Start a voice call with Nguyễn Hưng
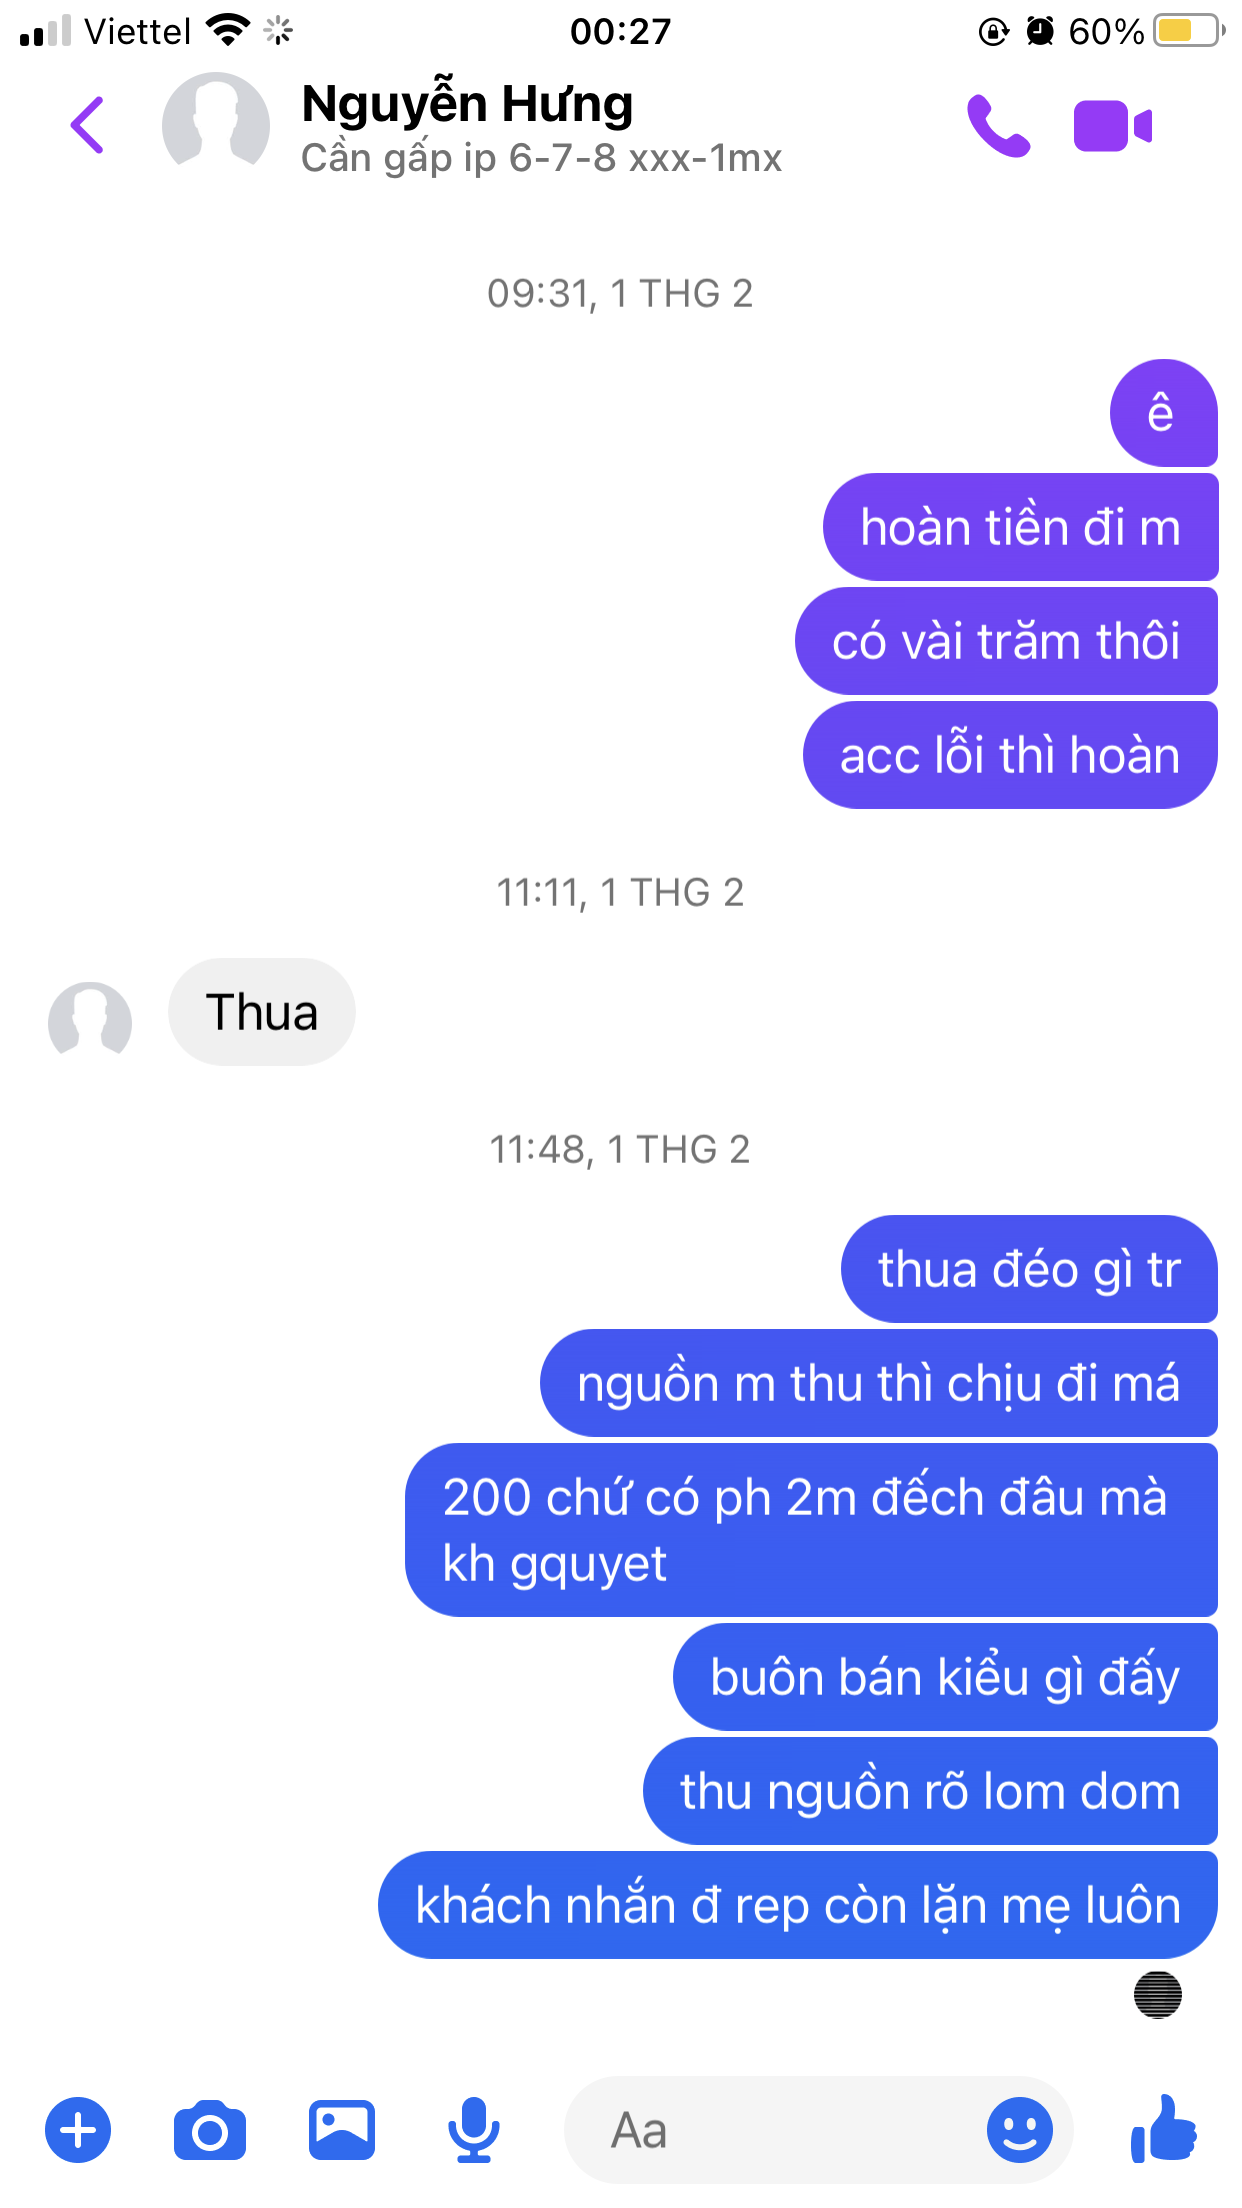The width and height of the screenshot is (1242, 2208). [x=998, y=126]
